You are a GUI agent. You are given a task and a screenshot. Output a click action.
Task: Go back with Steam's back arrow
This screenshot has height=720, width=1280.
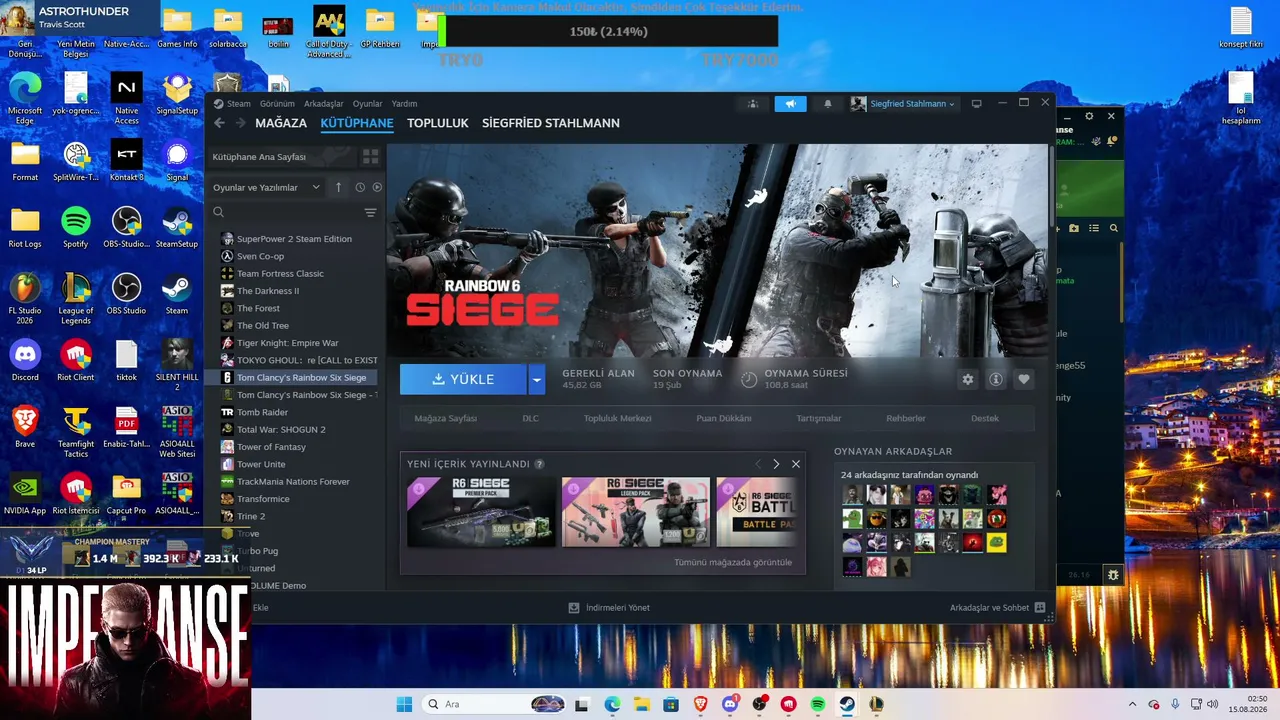click(219, 123)
